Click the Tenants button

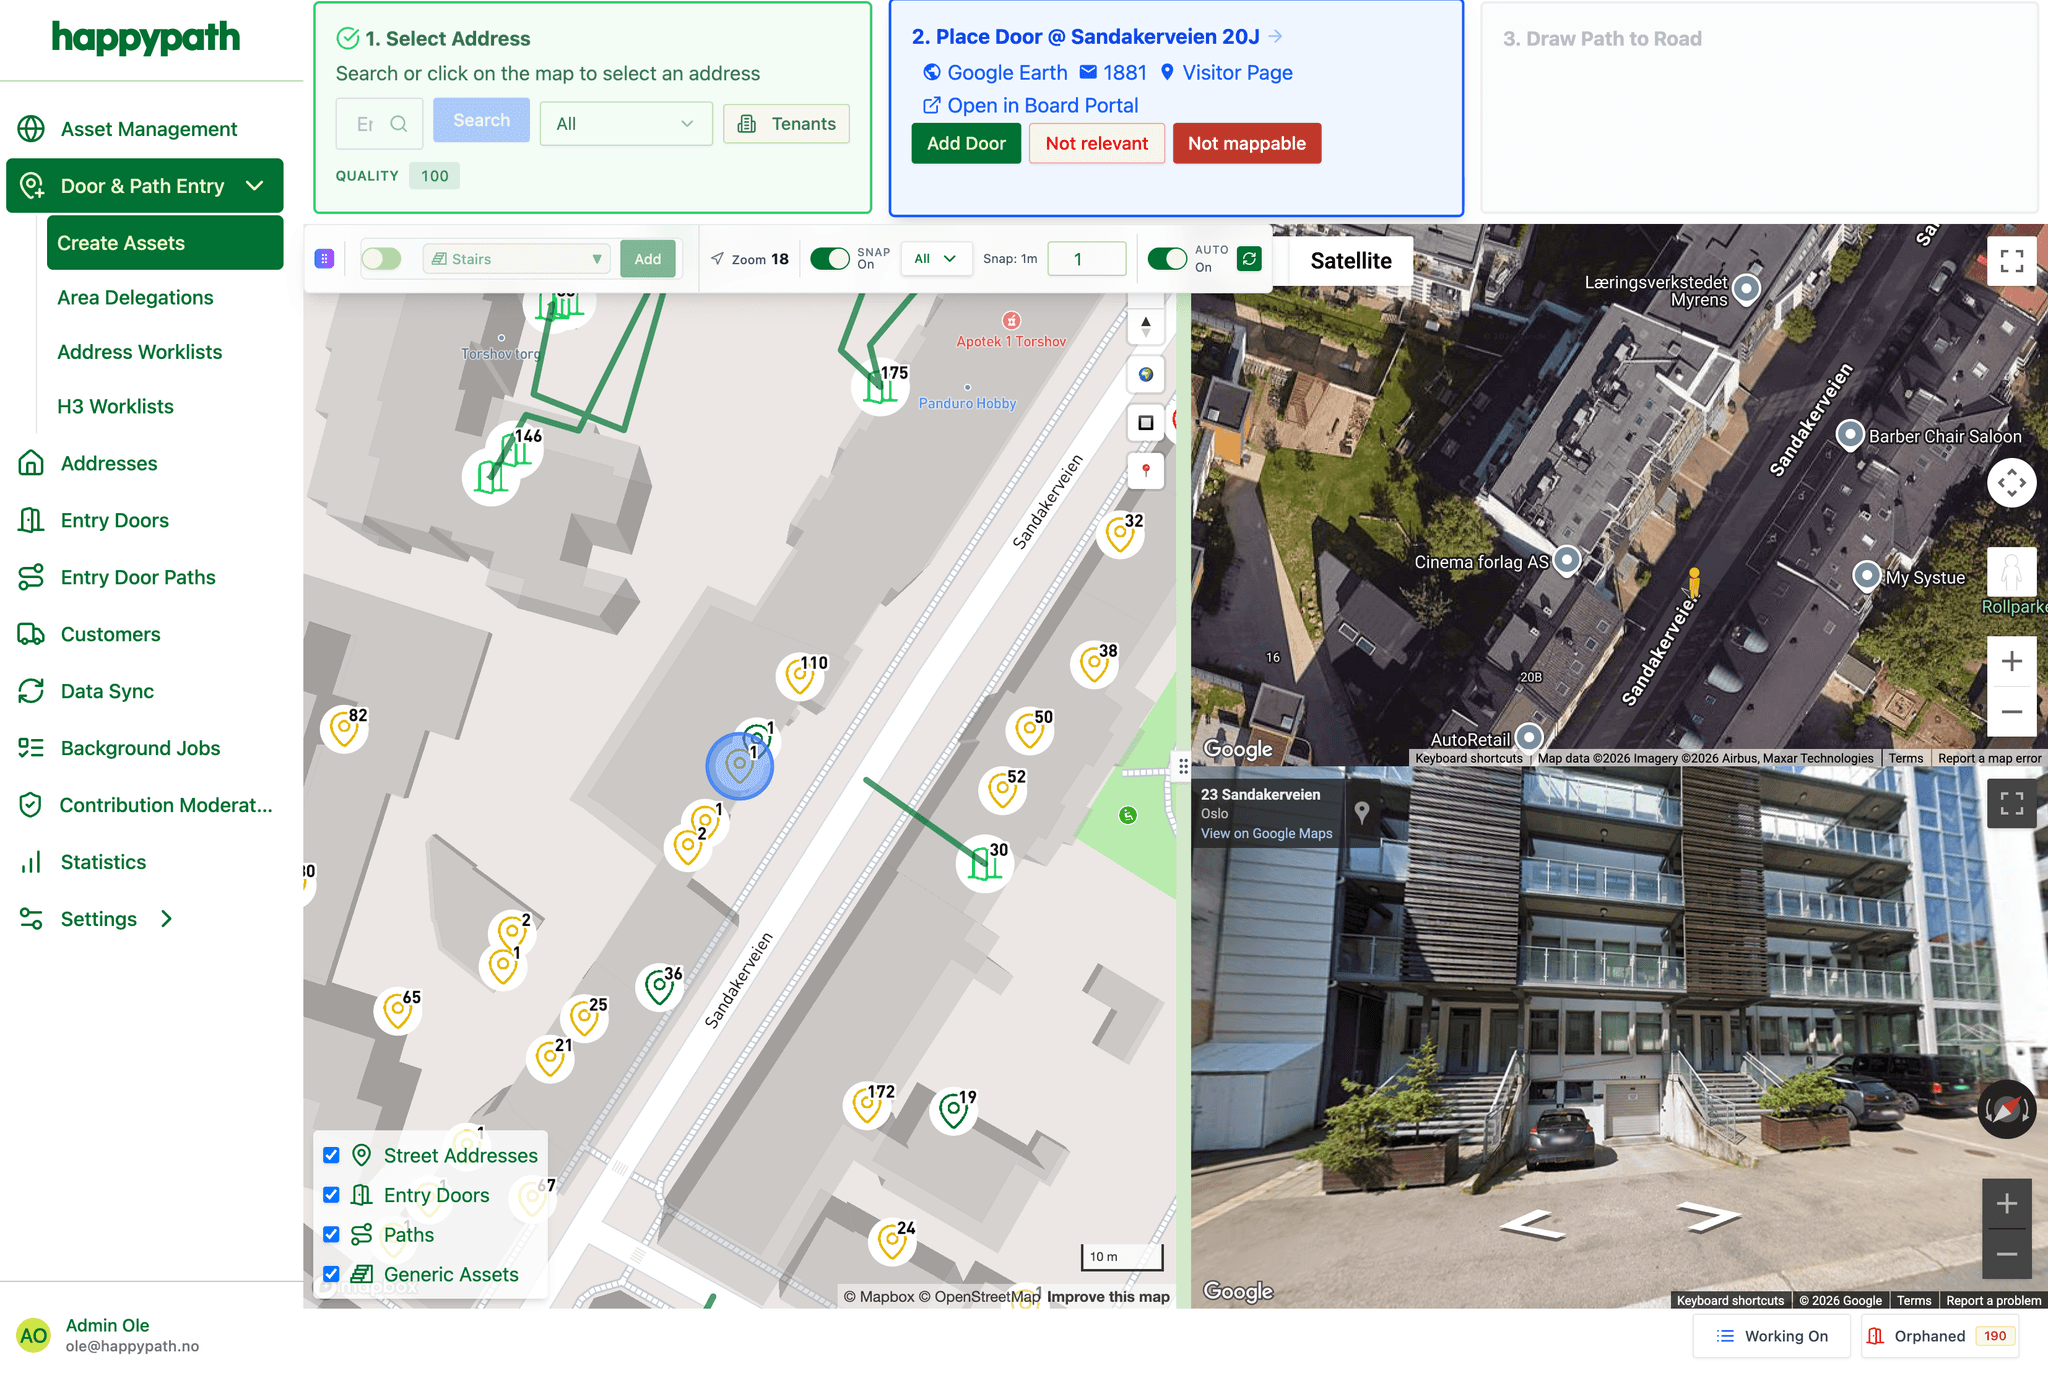tap(786, 124)
